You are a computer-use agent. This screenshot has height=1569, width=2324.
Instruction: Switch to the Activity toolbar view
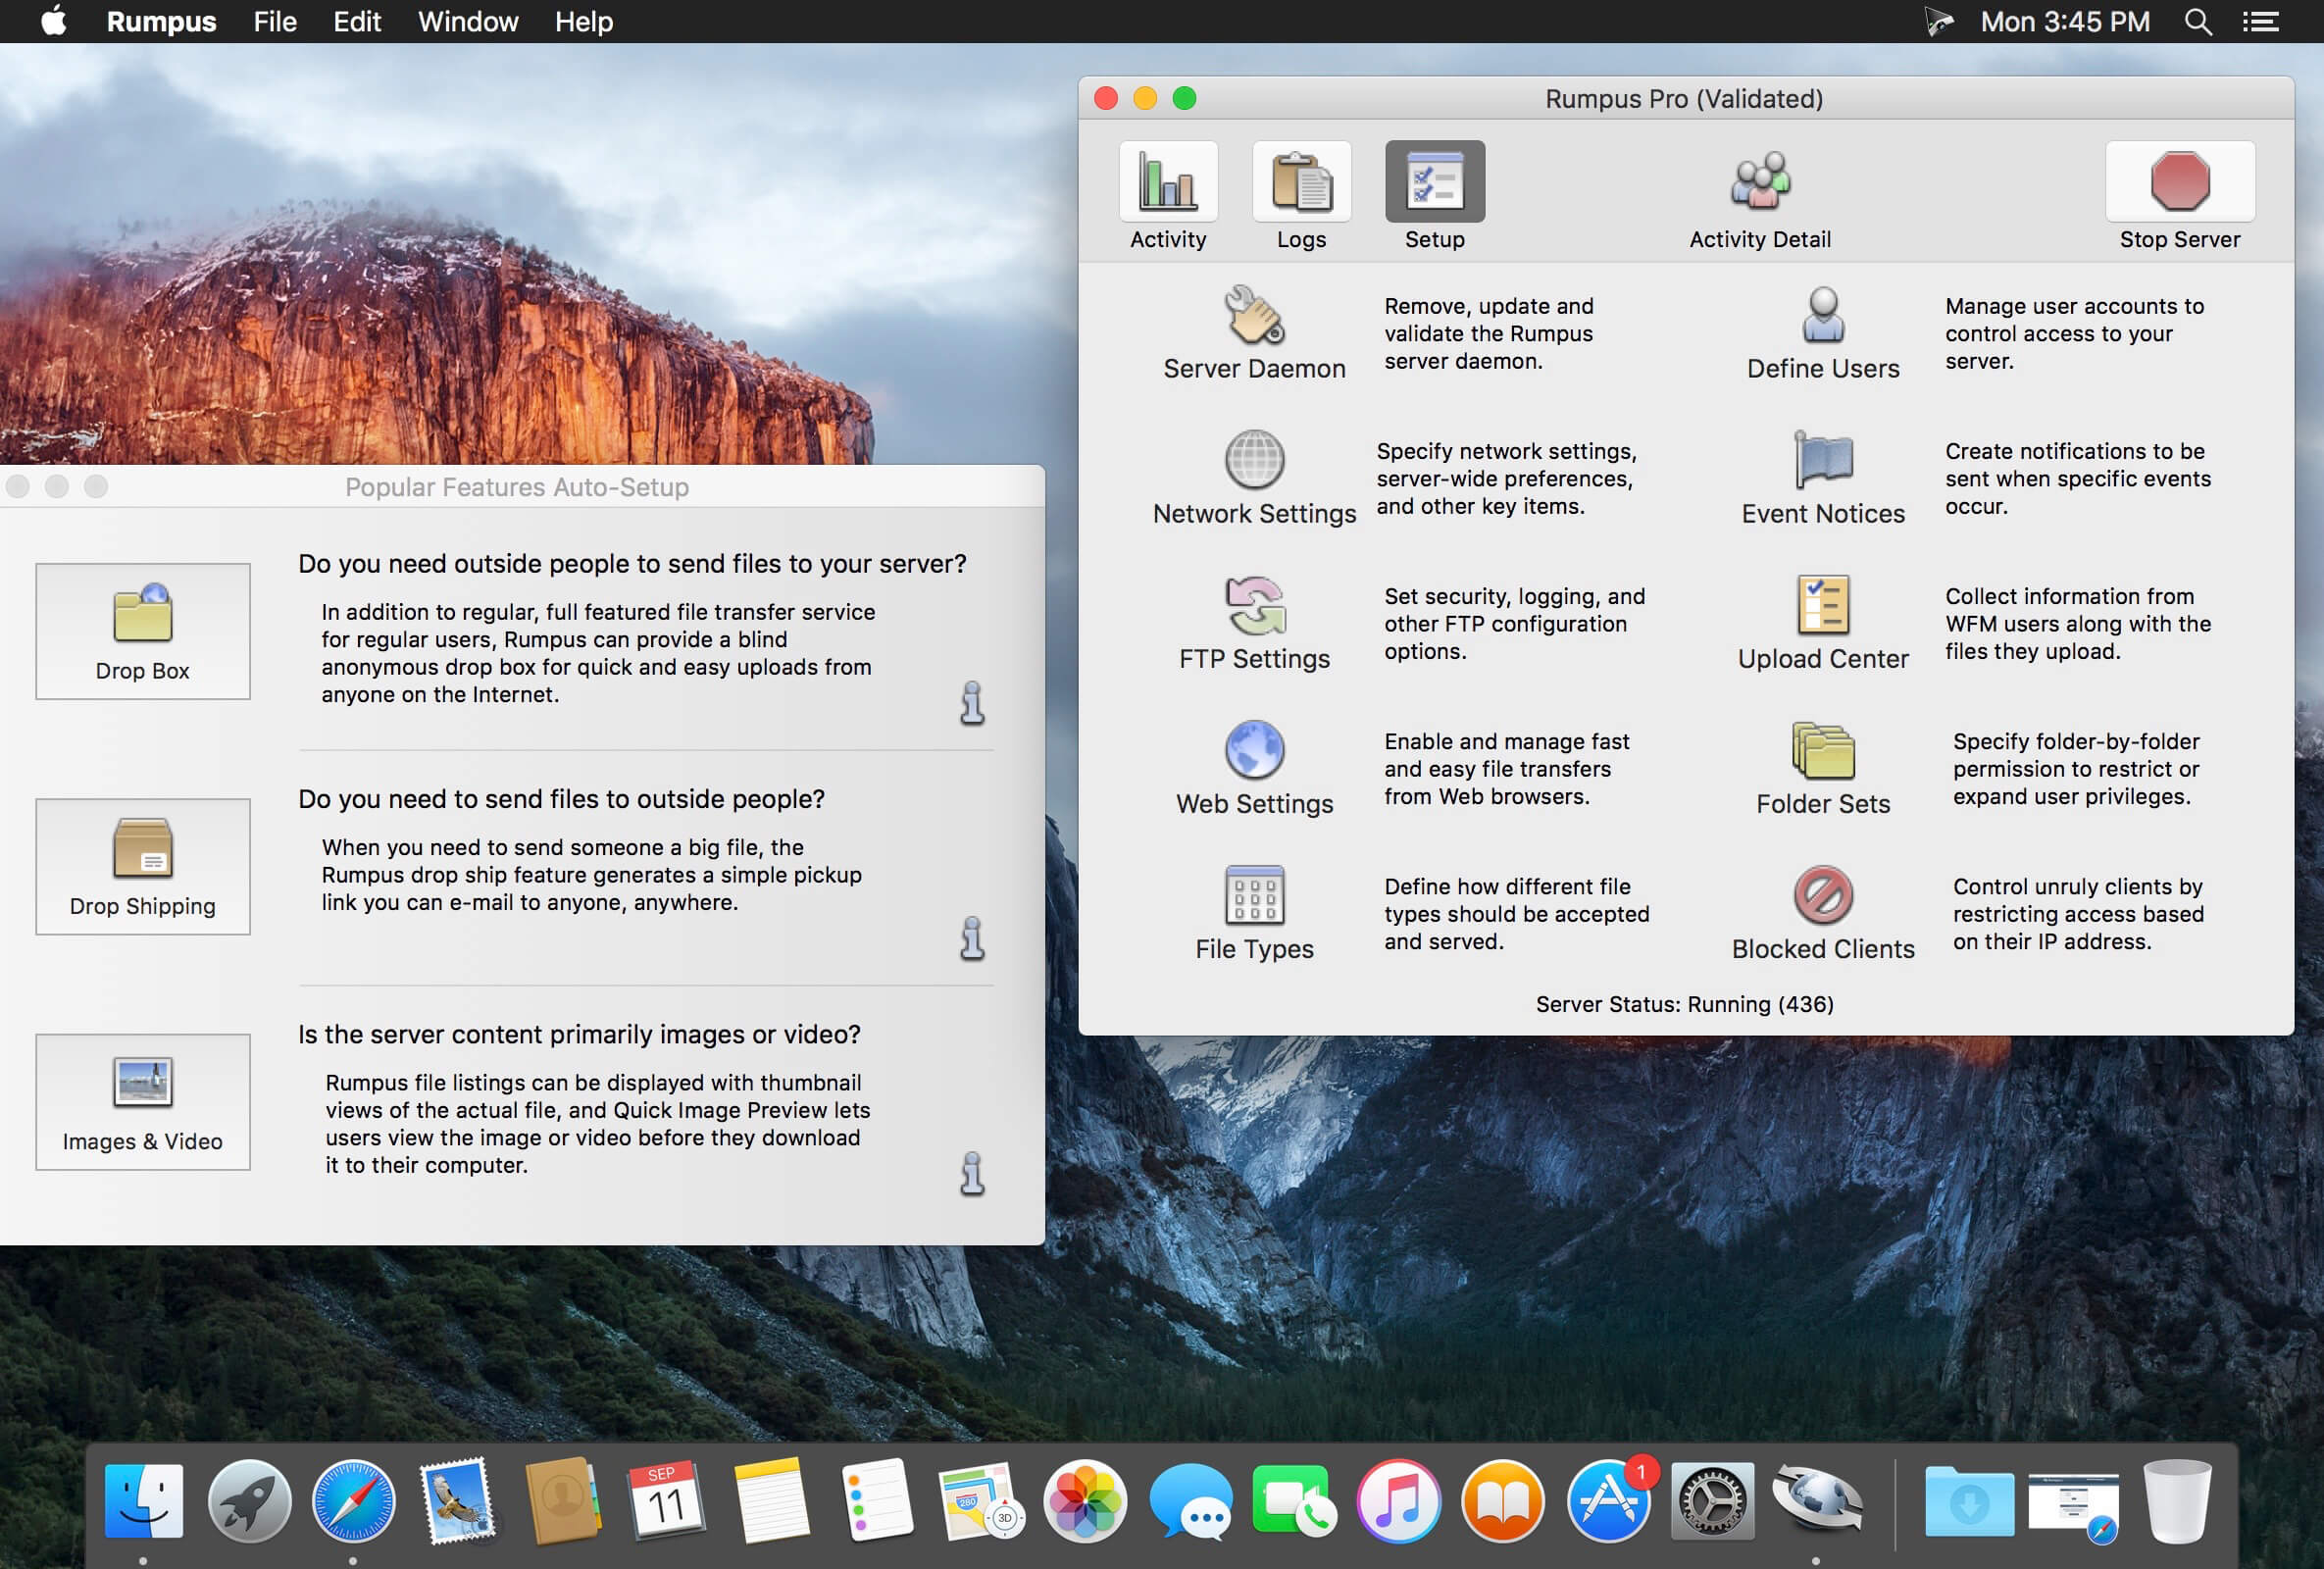(1167, 183)
